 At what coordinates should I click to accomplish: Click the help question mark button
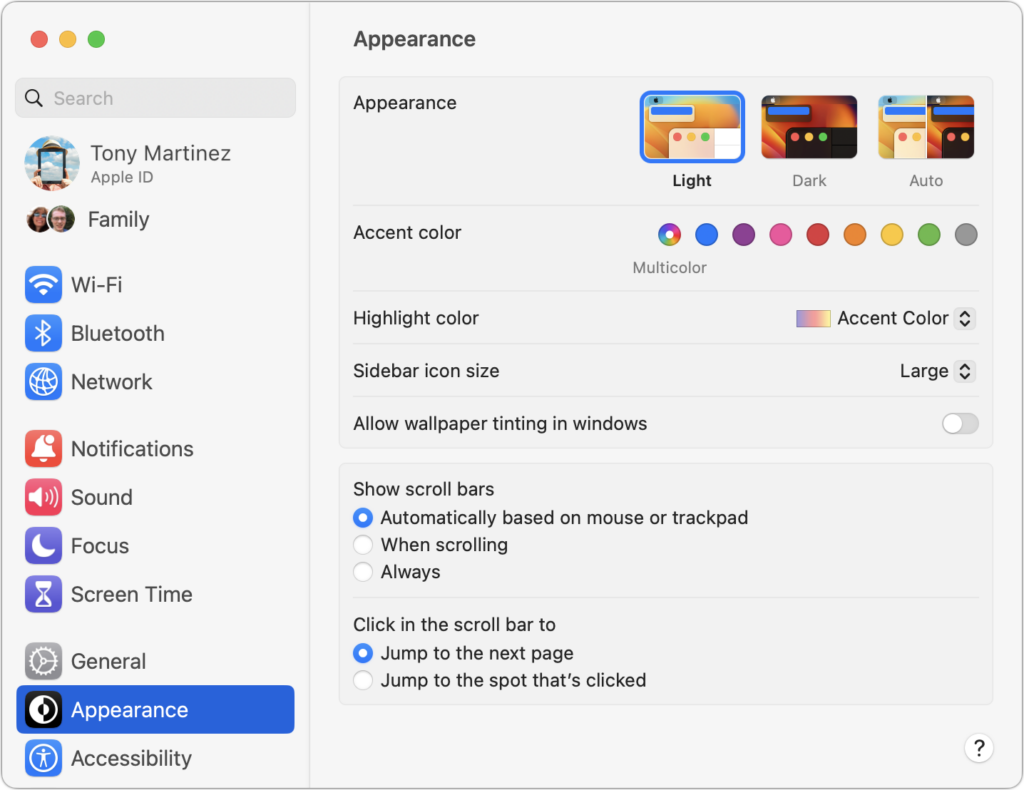(979, 748)
